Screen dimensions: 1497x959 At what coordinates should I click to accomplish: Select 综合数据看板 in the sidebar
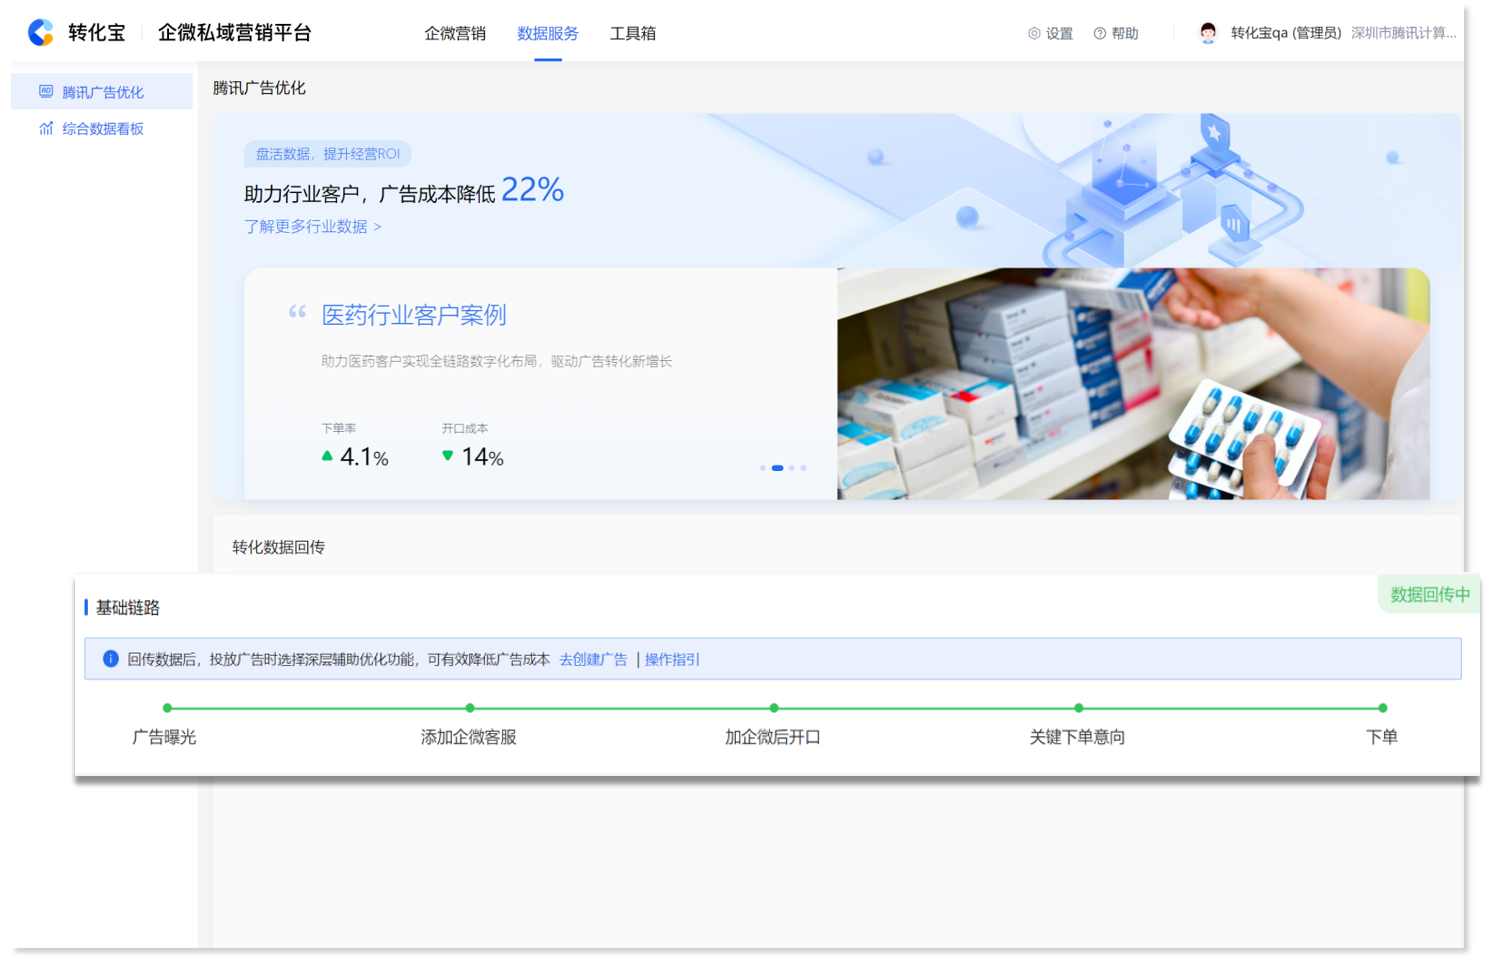click(102, 128)
